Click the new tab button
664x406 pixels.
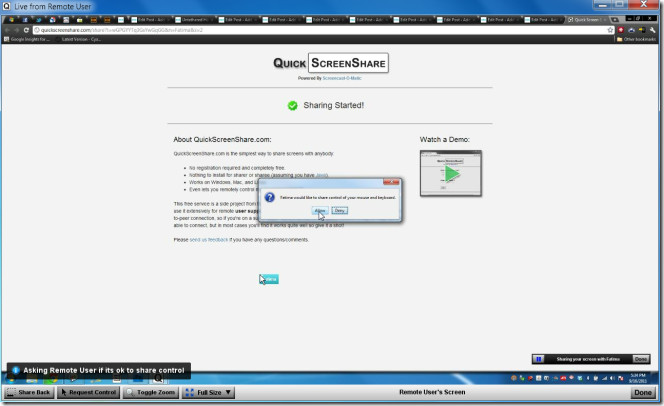click(x=615, y=19)
